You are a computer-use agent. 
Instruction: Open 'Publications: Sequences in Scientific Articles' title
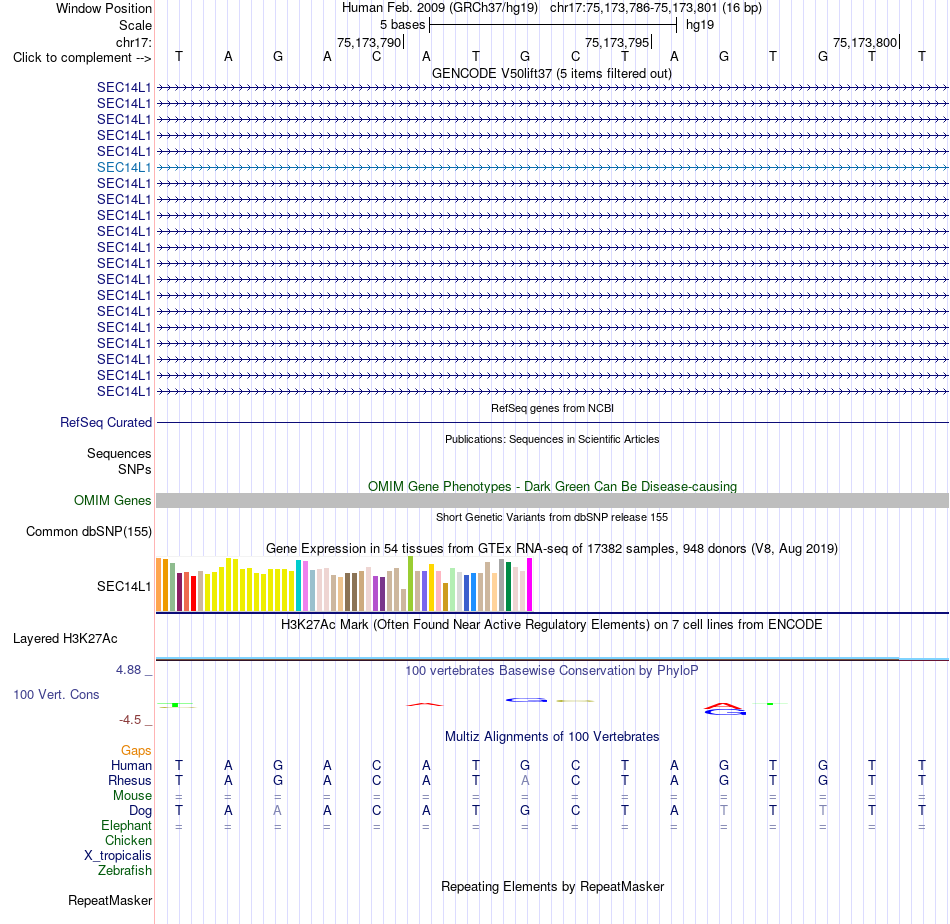[x=552, y=439]
